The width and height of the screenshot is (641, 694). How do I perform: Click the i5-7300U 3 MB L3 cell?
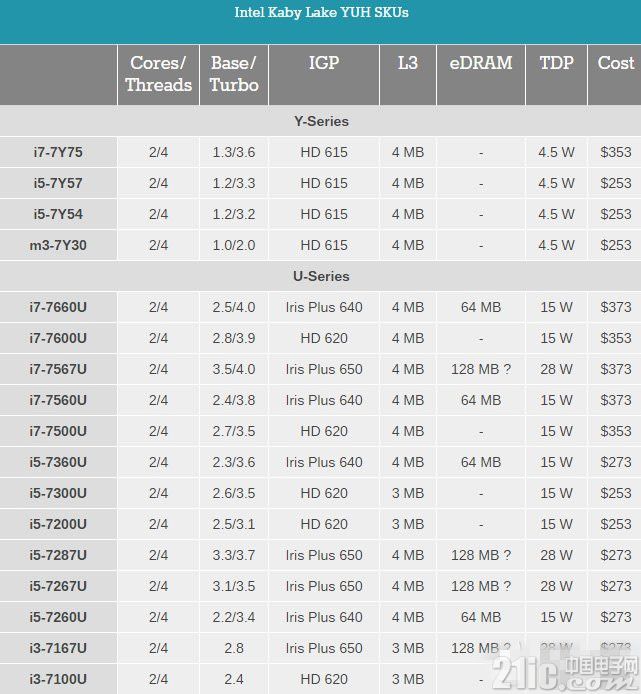click(408, 493)
